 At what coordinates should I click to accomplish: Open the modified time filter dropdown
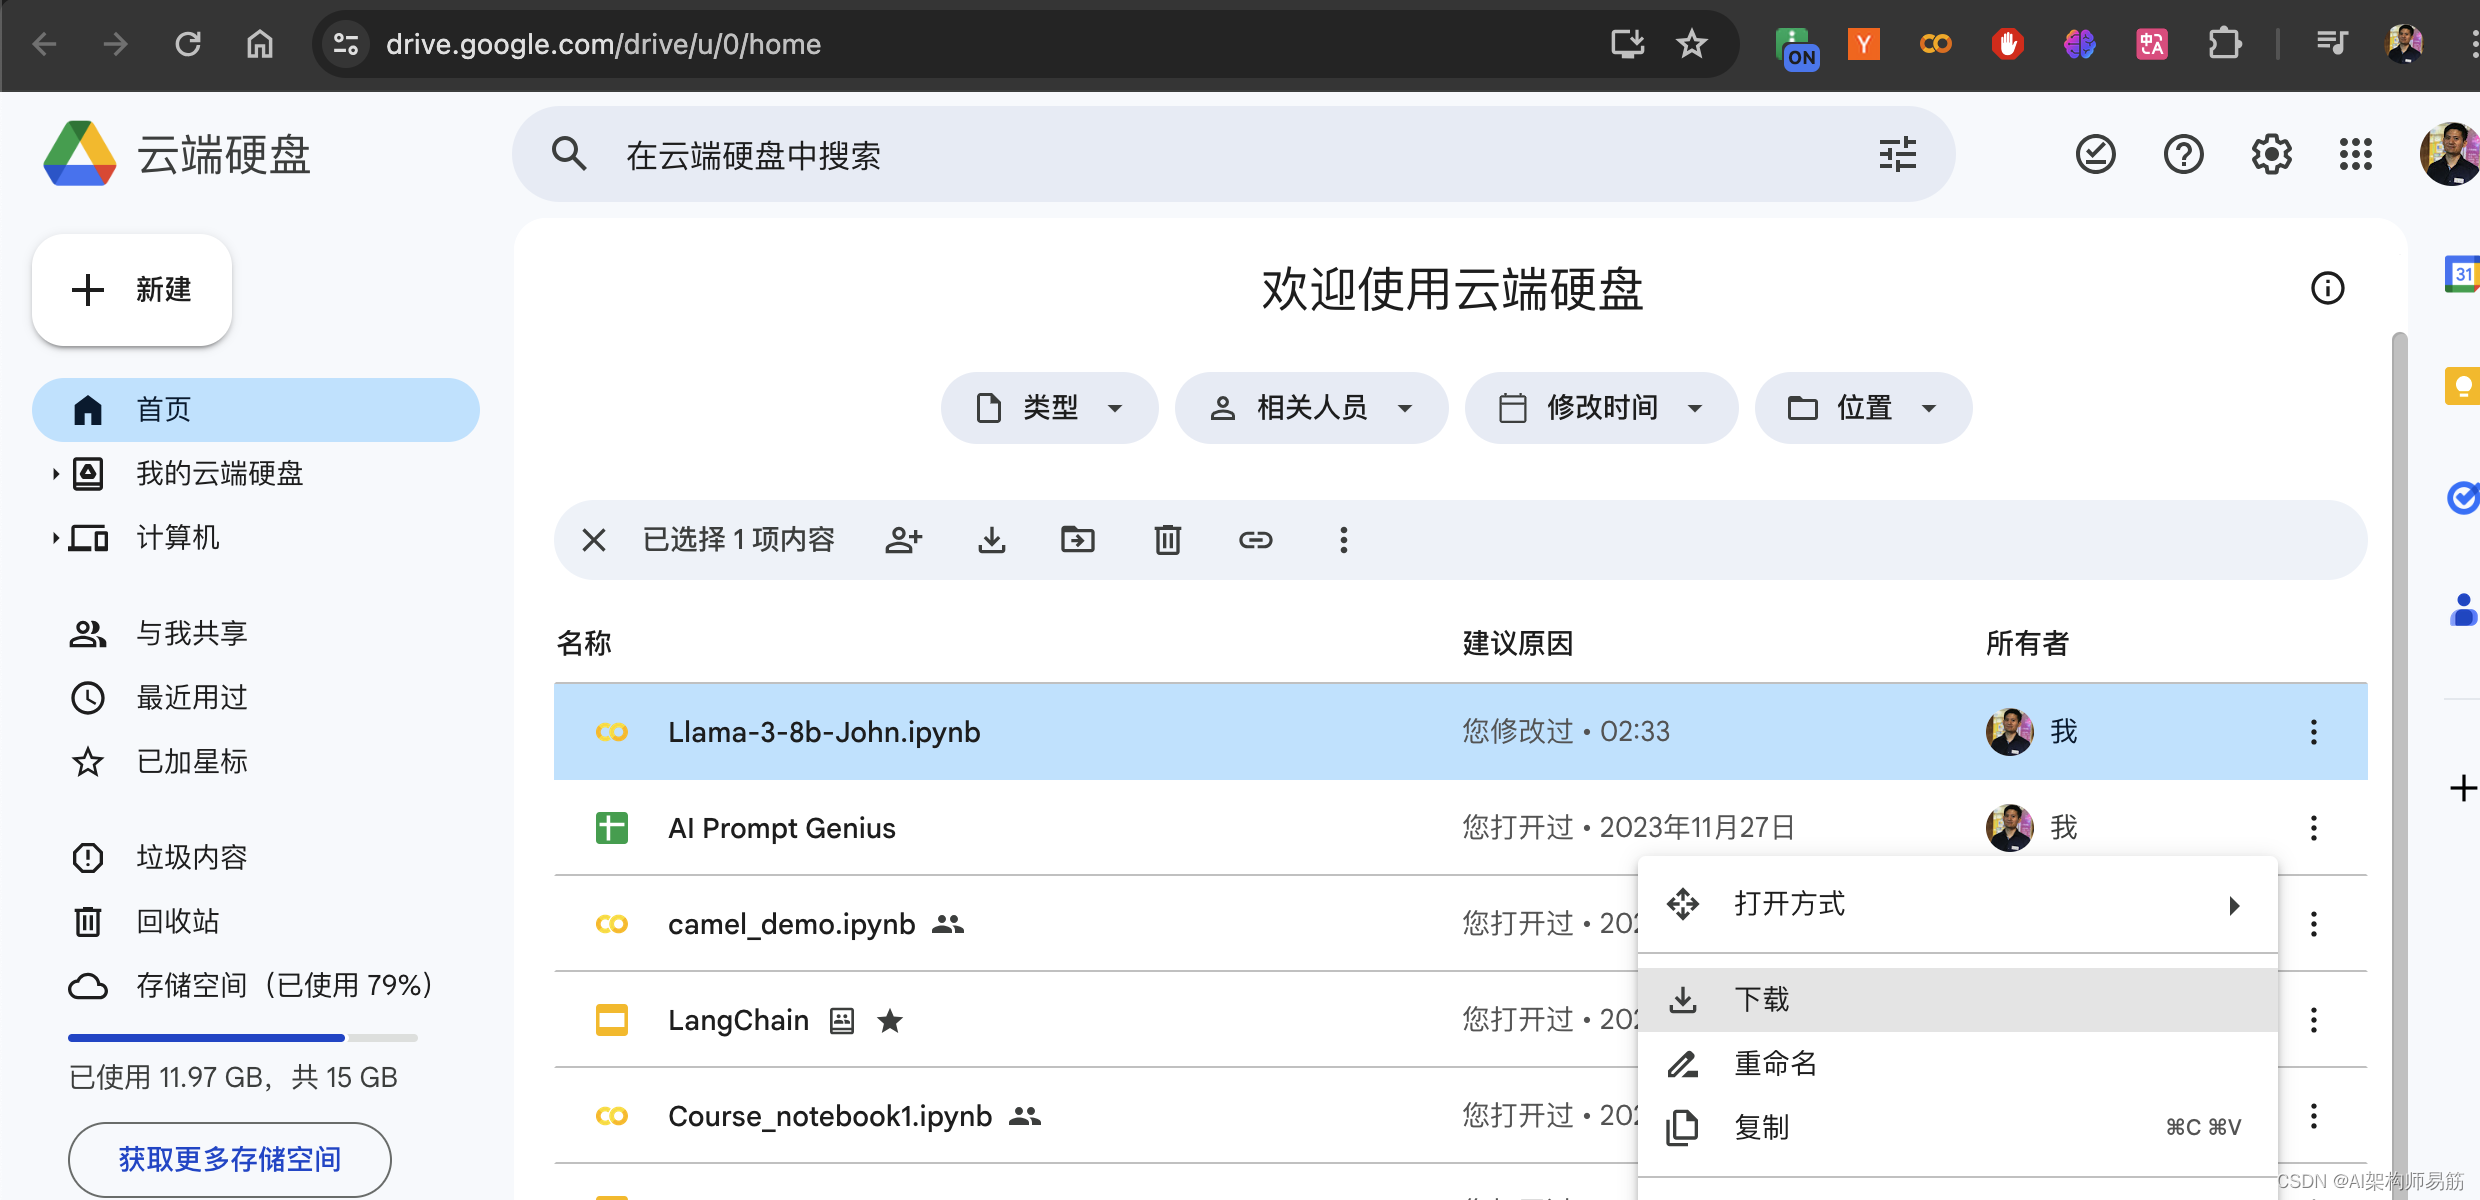pyautogui.click(x=1601, y=408)
